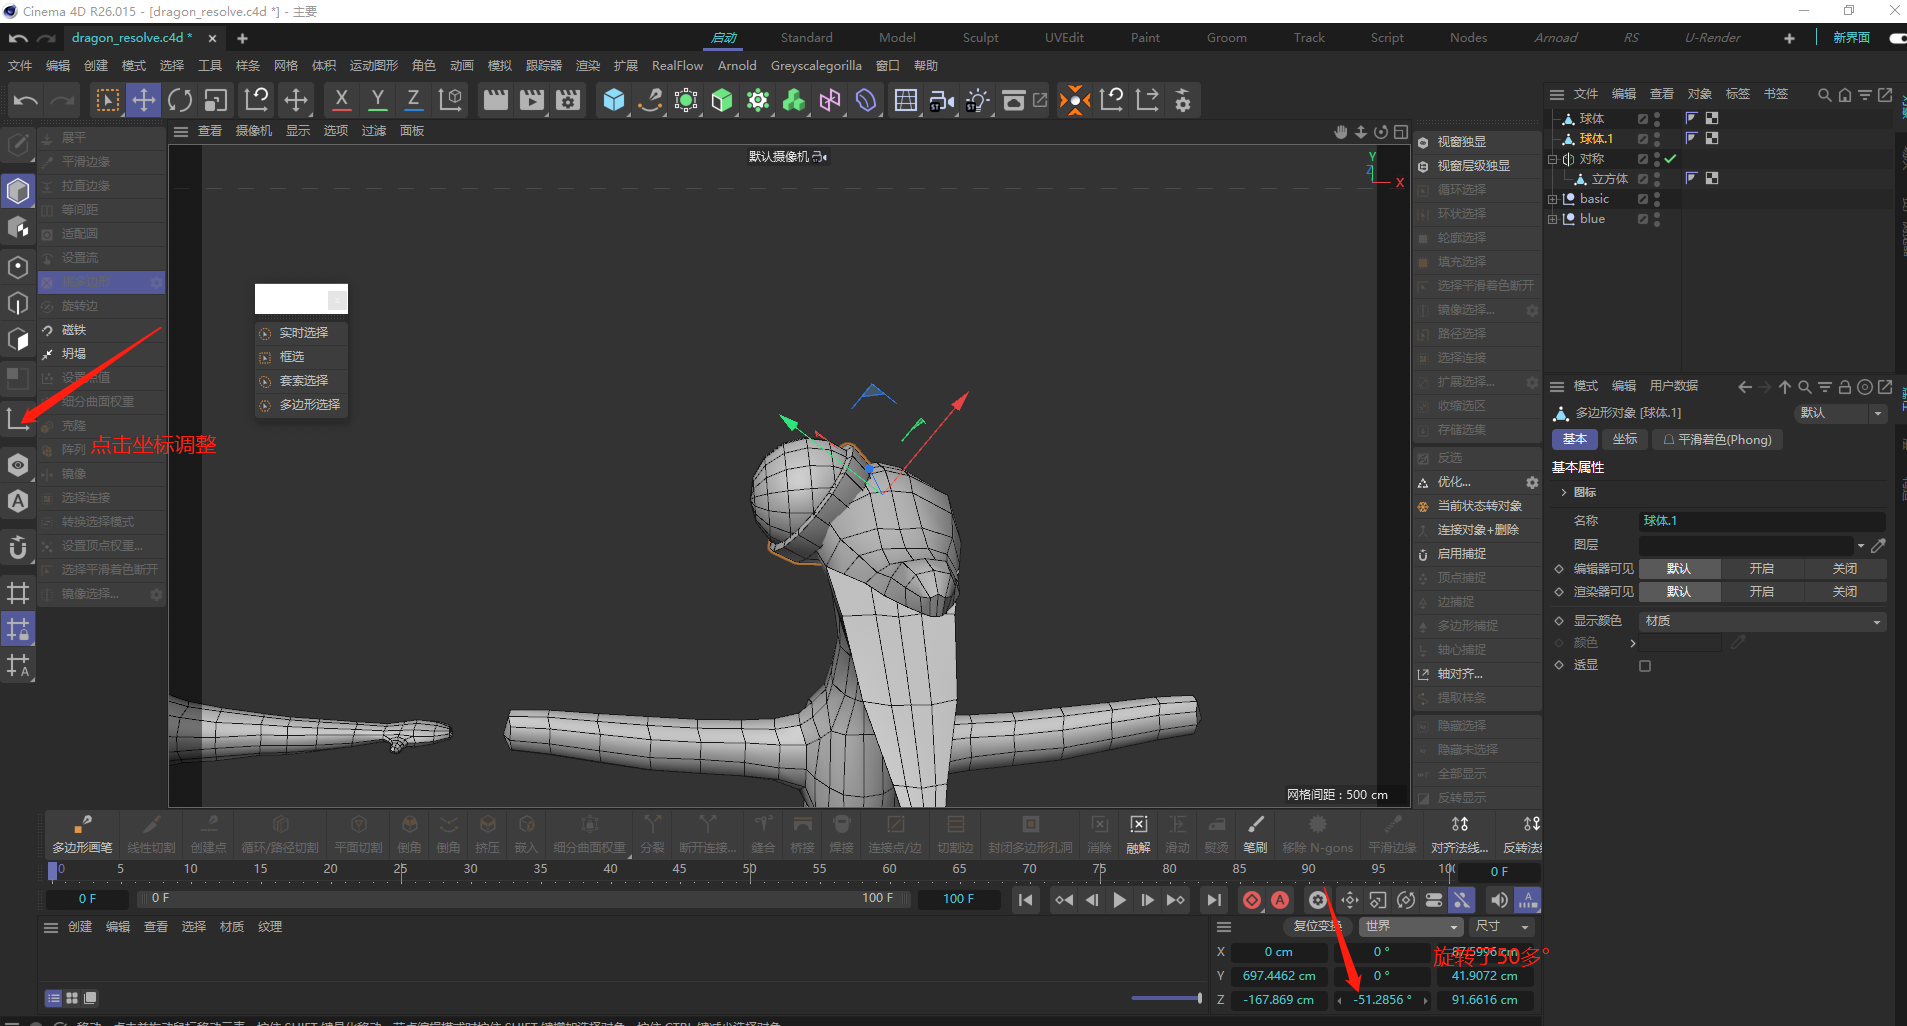Open the Phong shading tab
Screen dimensions: 1907x1026
(x=1716, y=440)
